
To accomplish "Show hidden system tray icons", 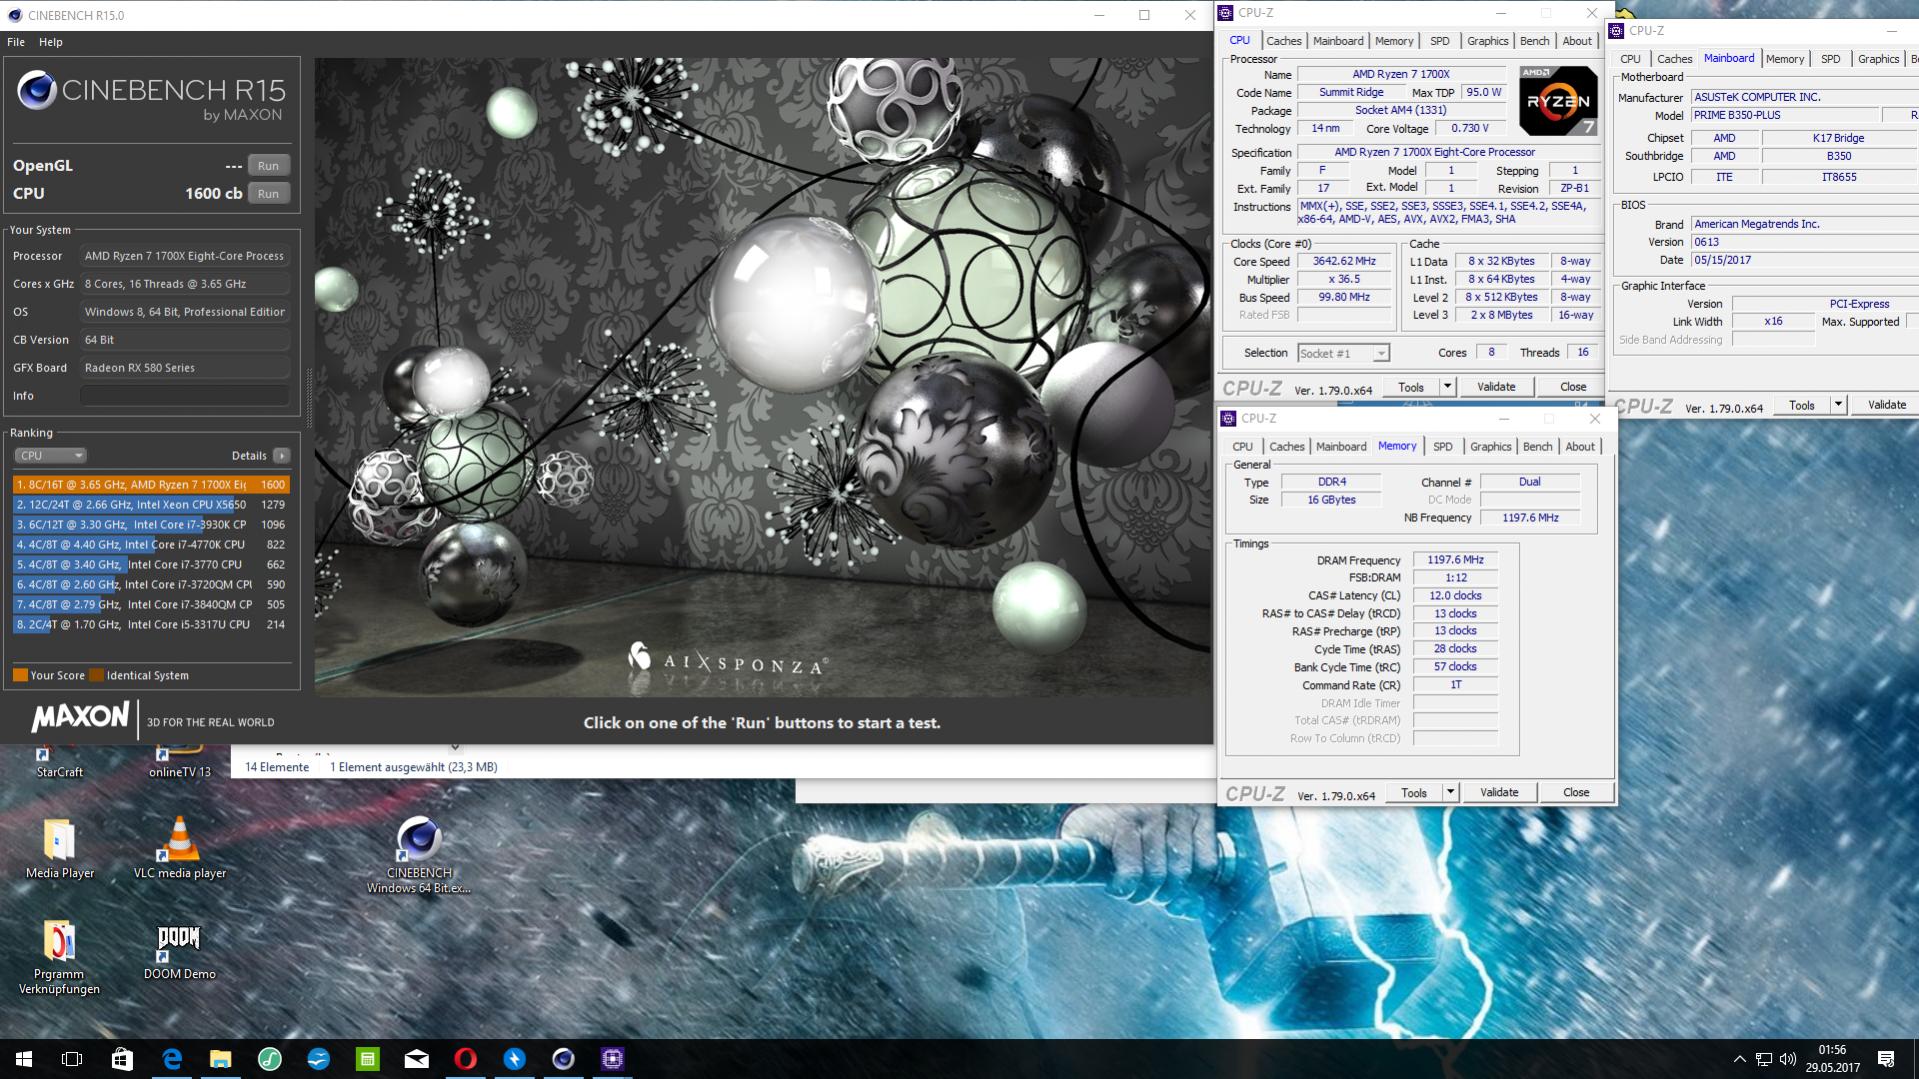I will pos(1740,1059).
